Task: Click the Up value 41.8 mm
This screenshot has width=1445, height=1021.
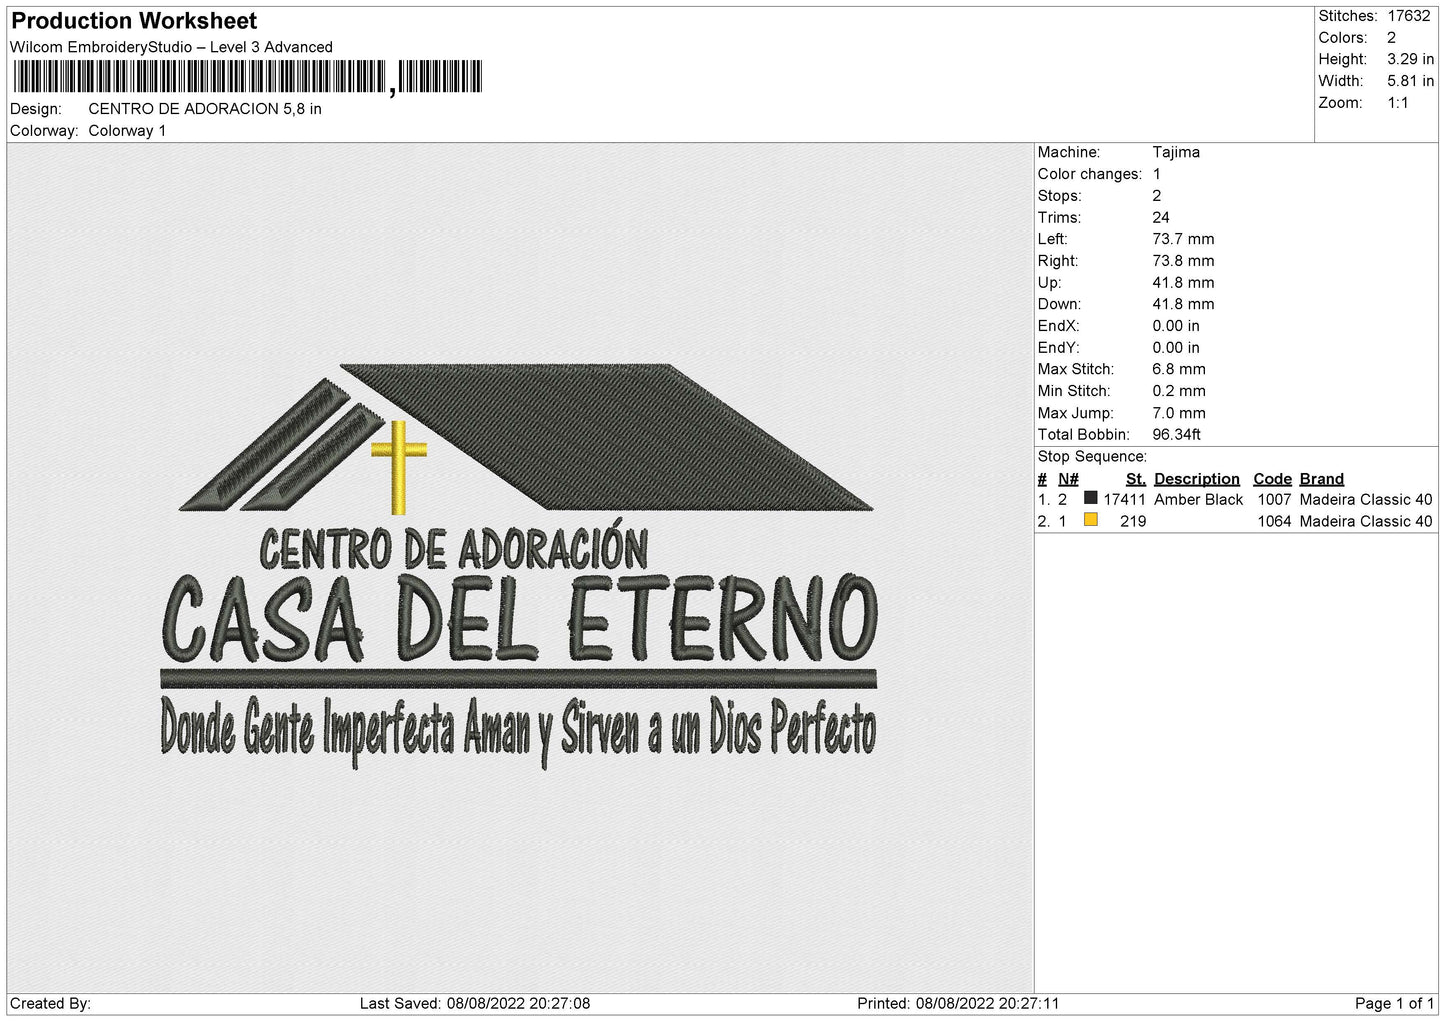Action: click(1183, 283)
